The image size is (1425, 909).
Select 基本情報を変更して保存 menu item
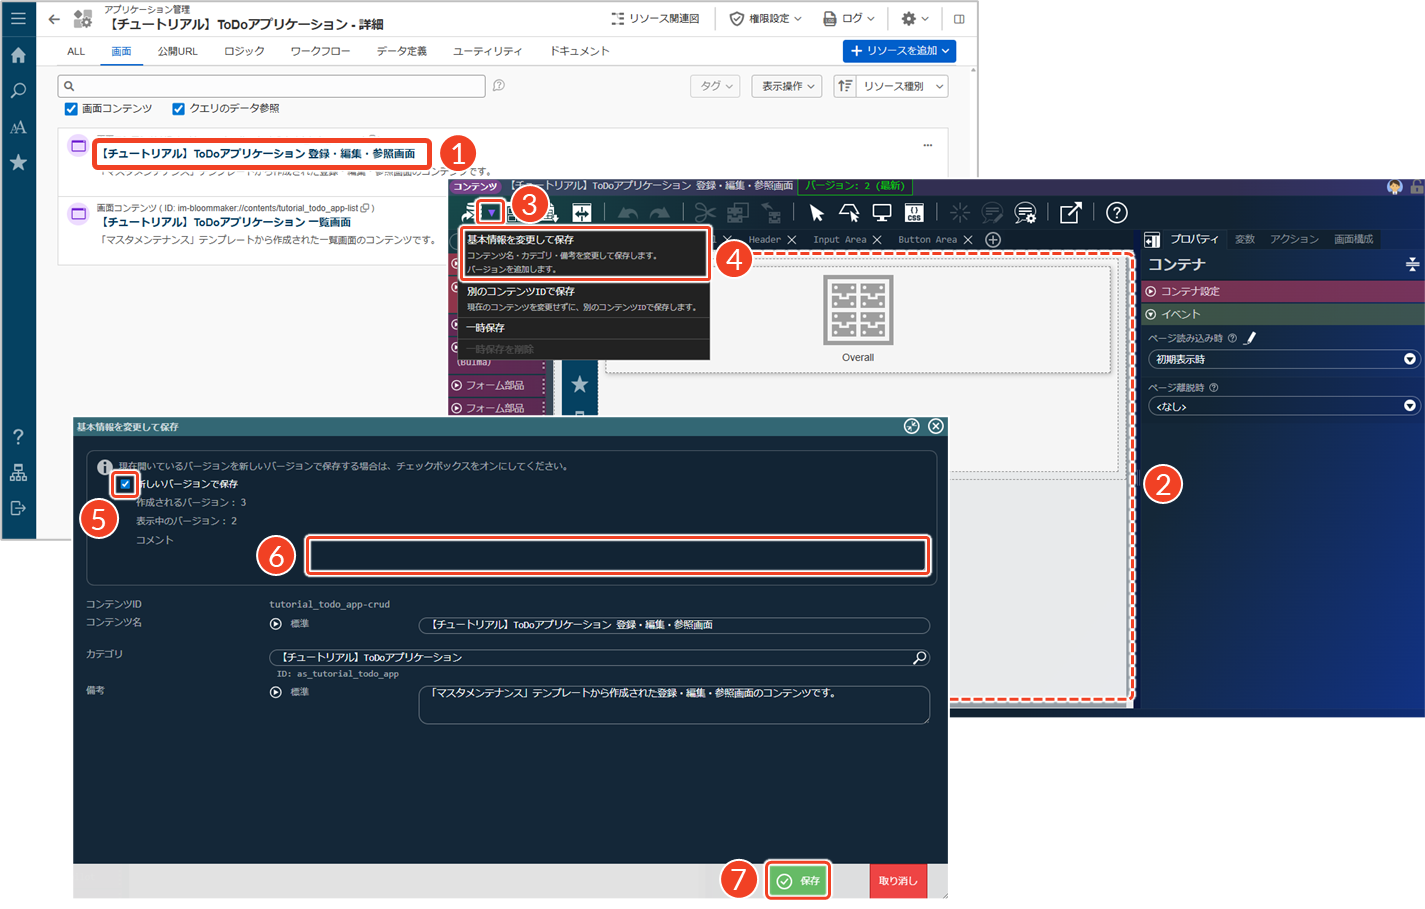pyautogui.click(x=585, y=254)
